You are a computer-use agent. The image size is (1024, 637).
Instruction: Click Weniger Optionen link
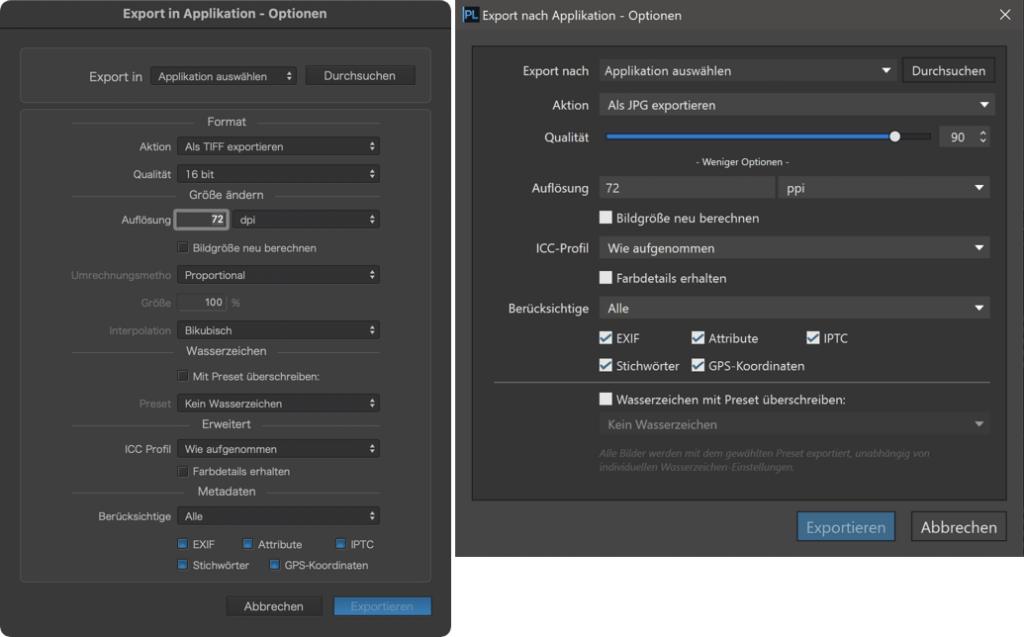coord(742,162)
